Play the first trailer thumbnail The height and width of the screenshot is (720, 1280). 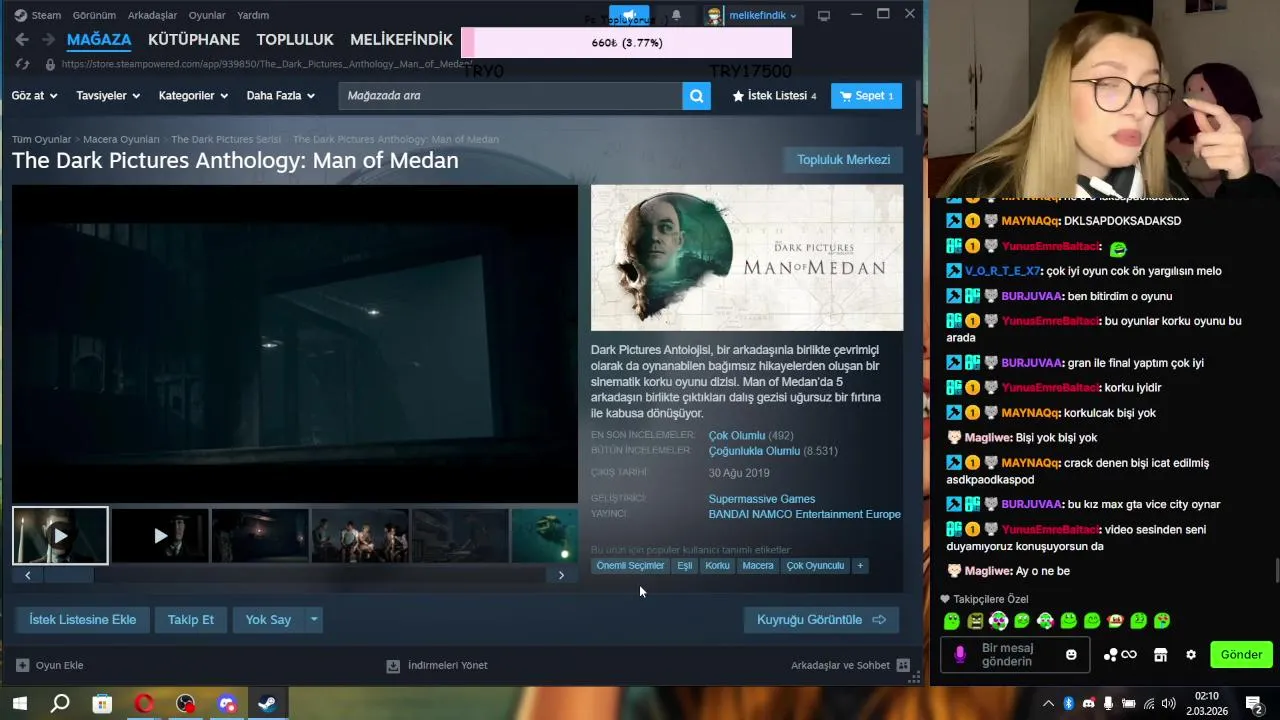60,536
